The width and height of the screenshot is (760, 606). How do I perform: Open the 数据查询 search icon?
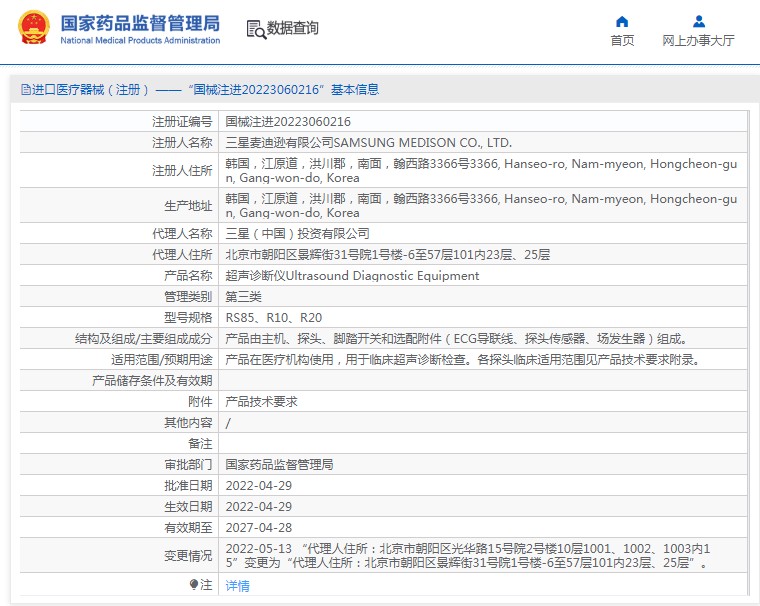tap(256, 29)
